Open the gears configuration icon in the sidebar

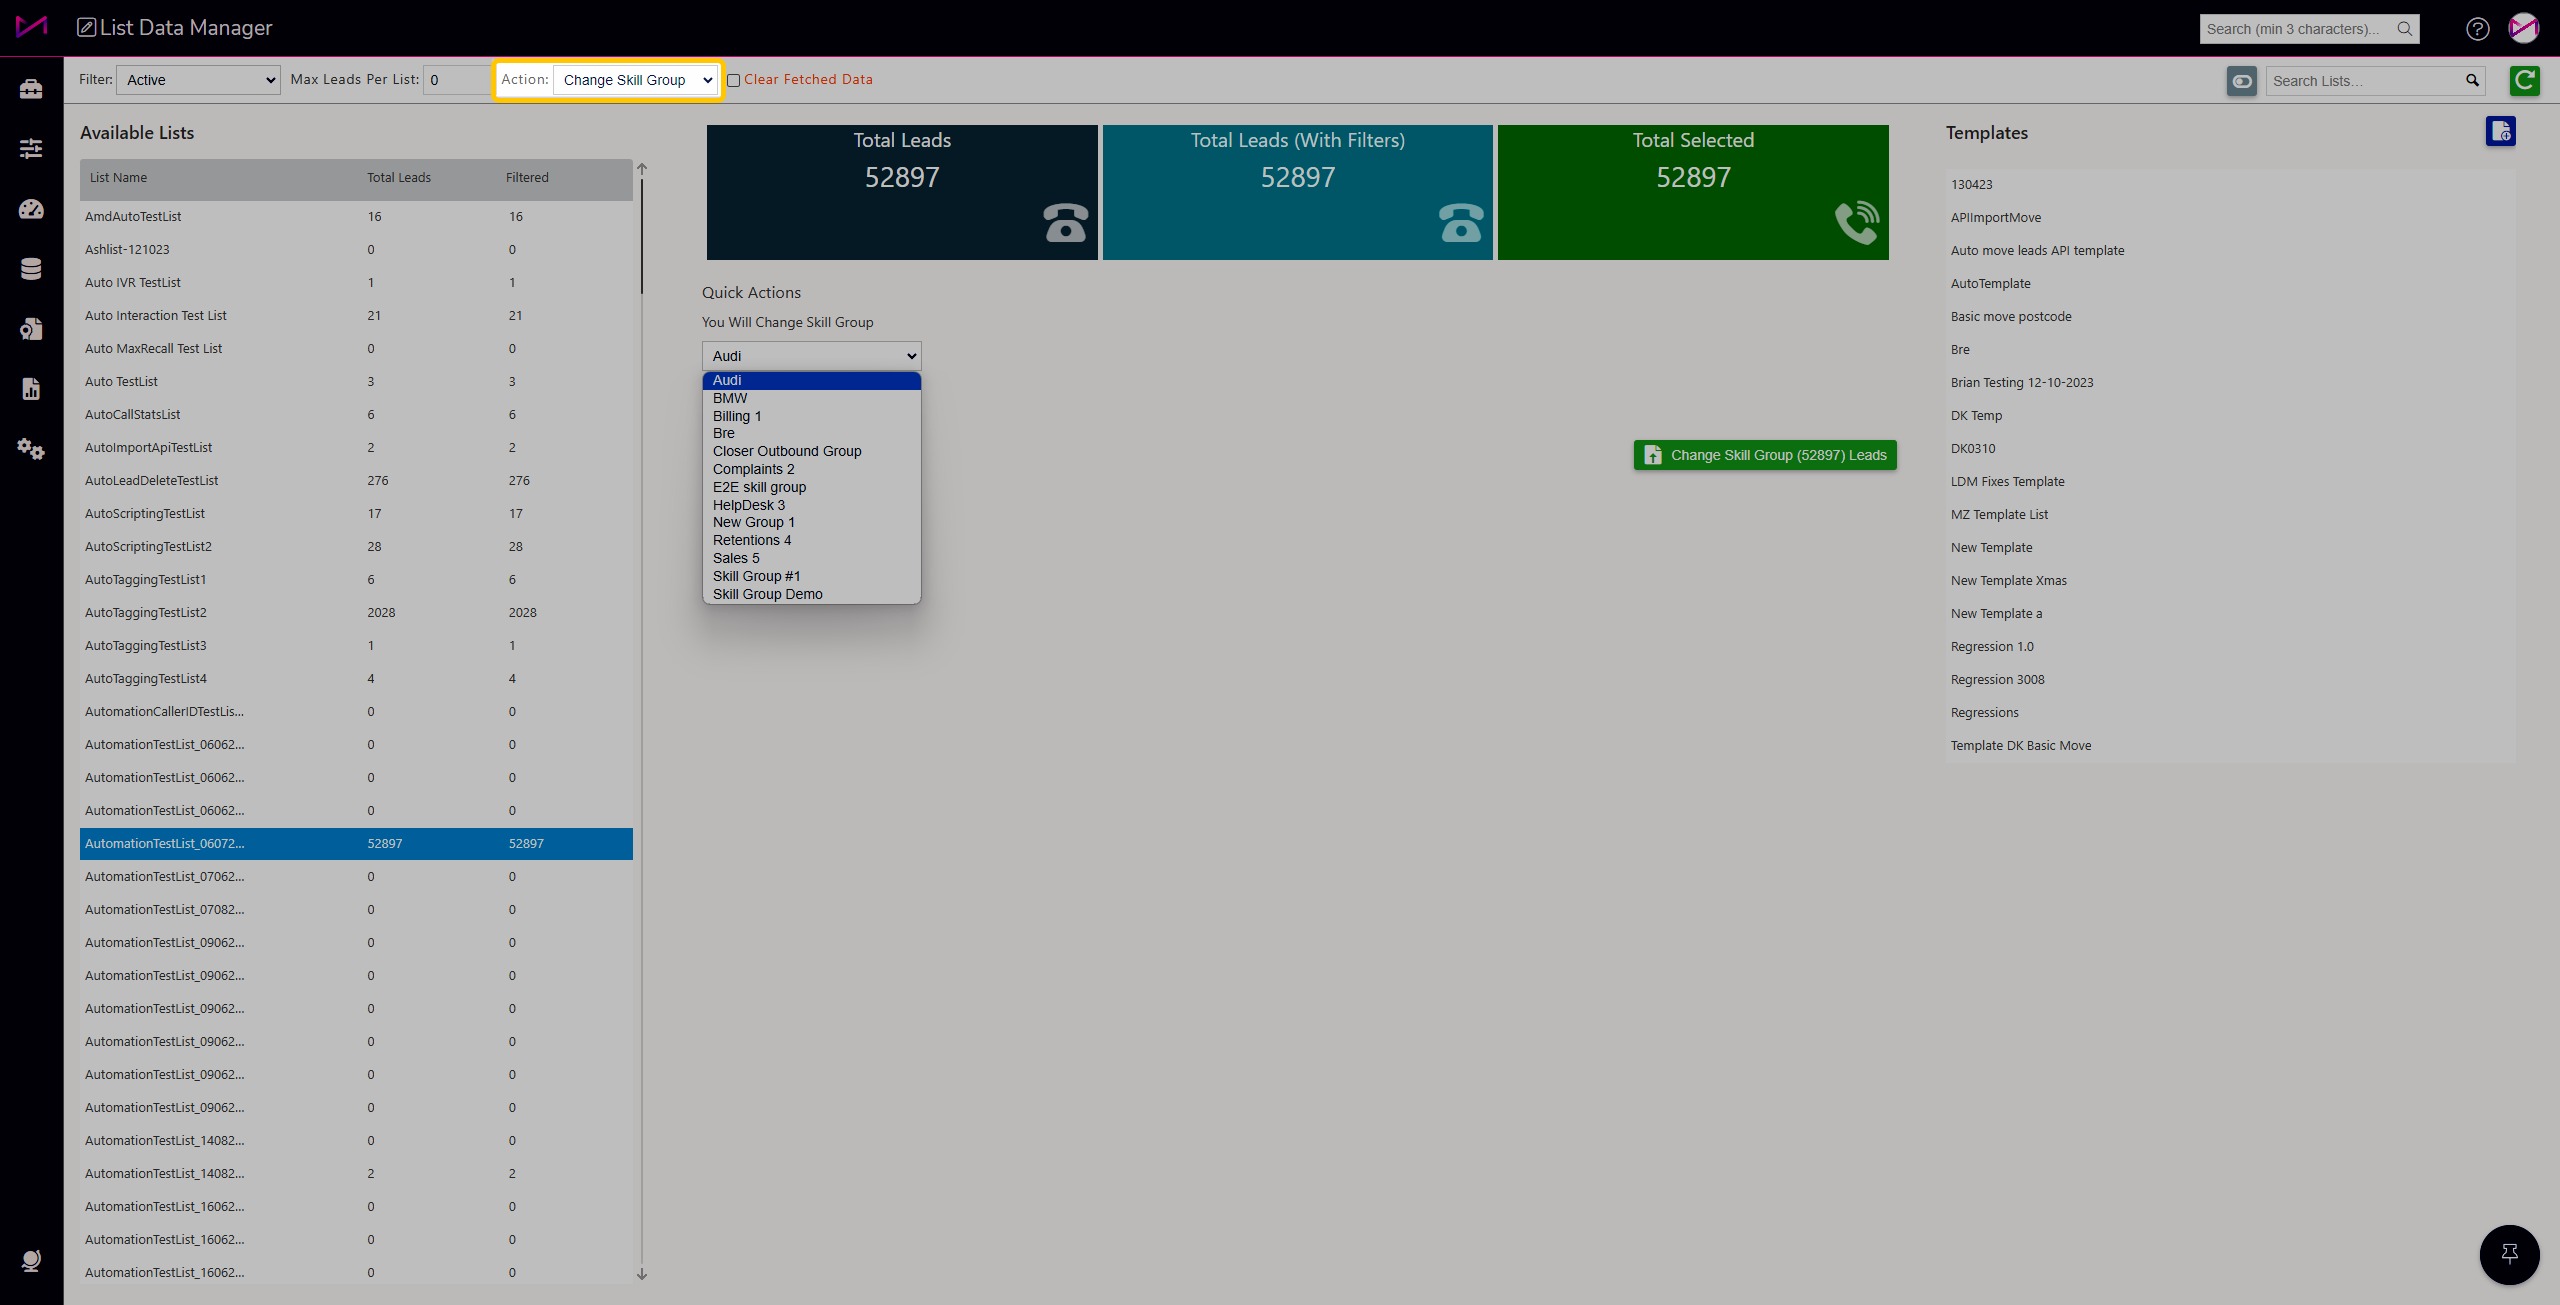point(31,449)
